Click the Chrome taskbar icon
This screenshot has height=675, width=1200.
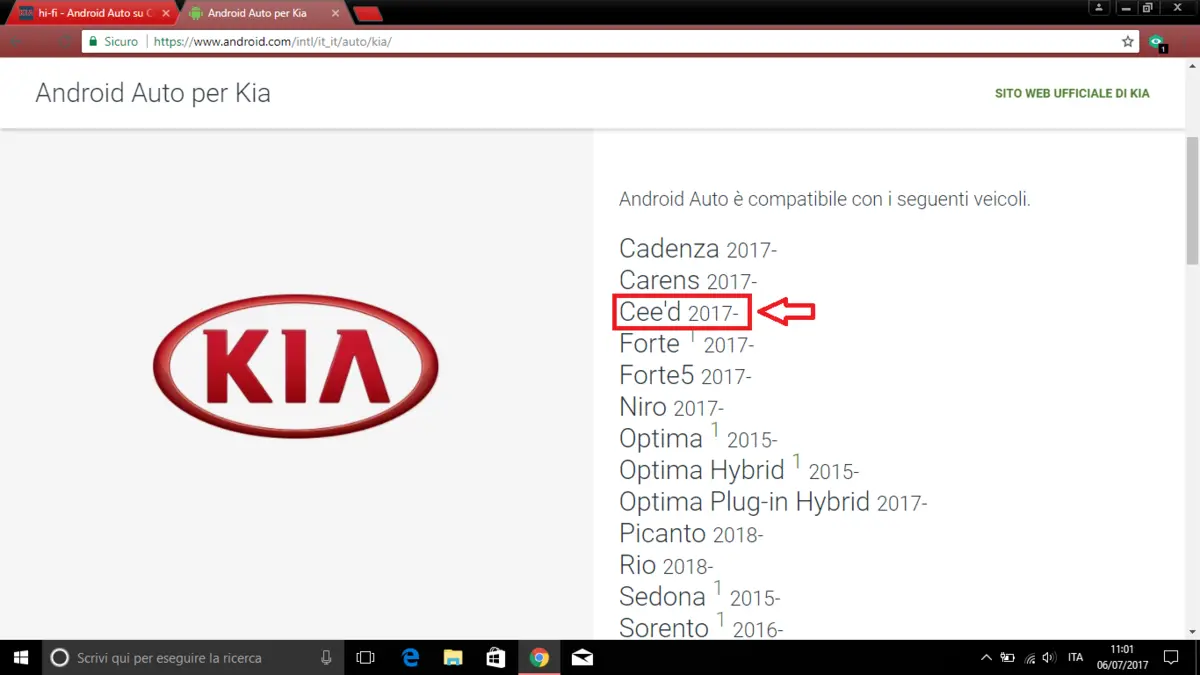(539, 657)
